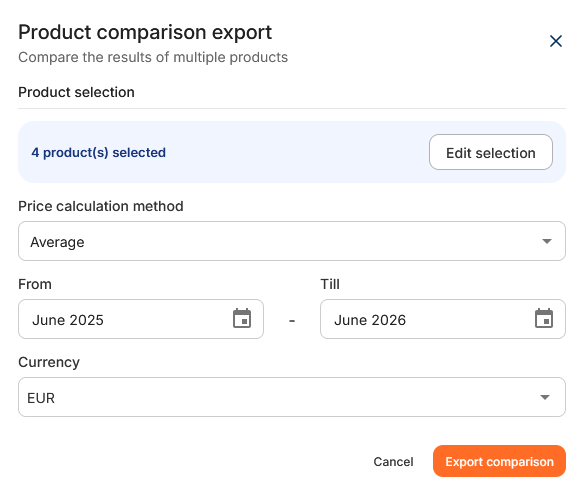Screen dimensions: 582x487
Task: Open the Price calculation method combo box
Action: (292, 241)
